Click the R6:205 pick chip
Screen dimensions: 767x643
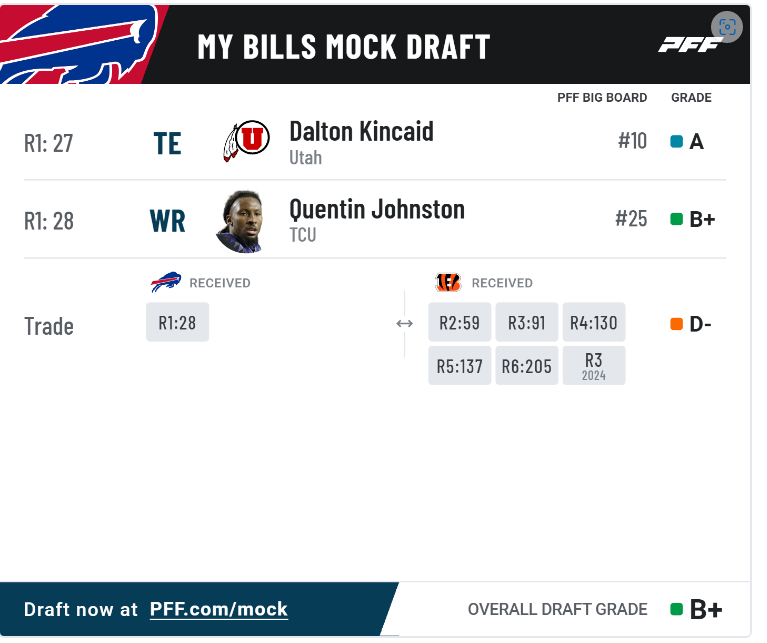pos(526,365)
